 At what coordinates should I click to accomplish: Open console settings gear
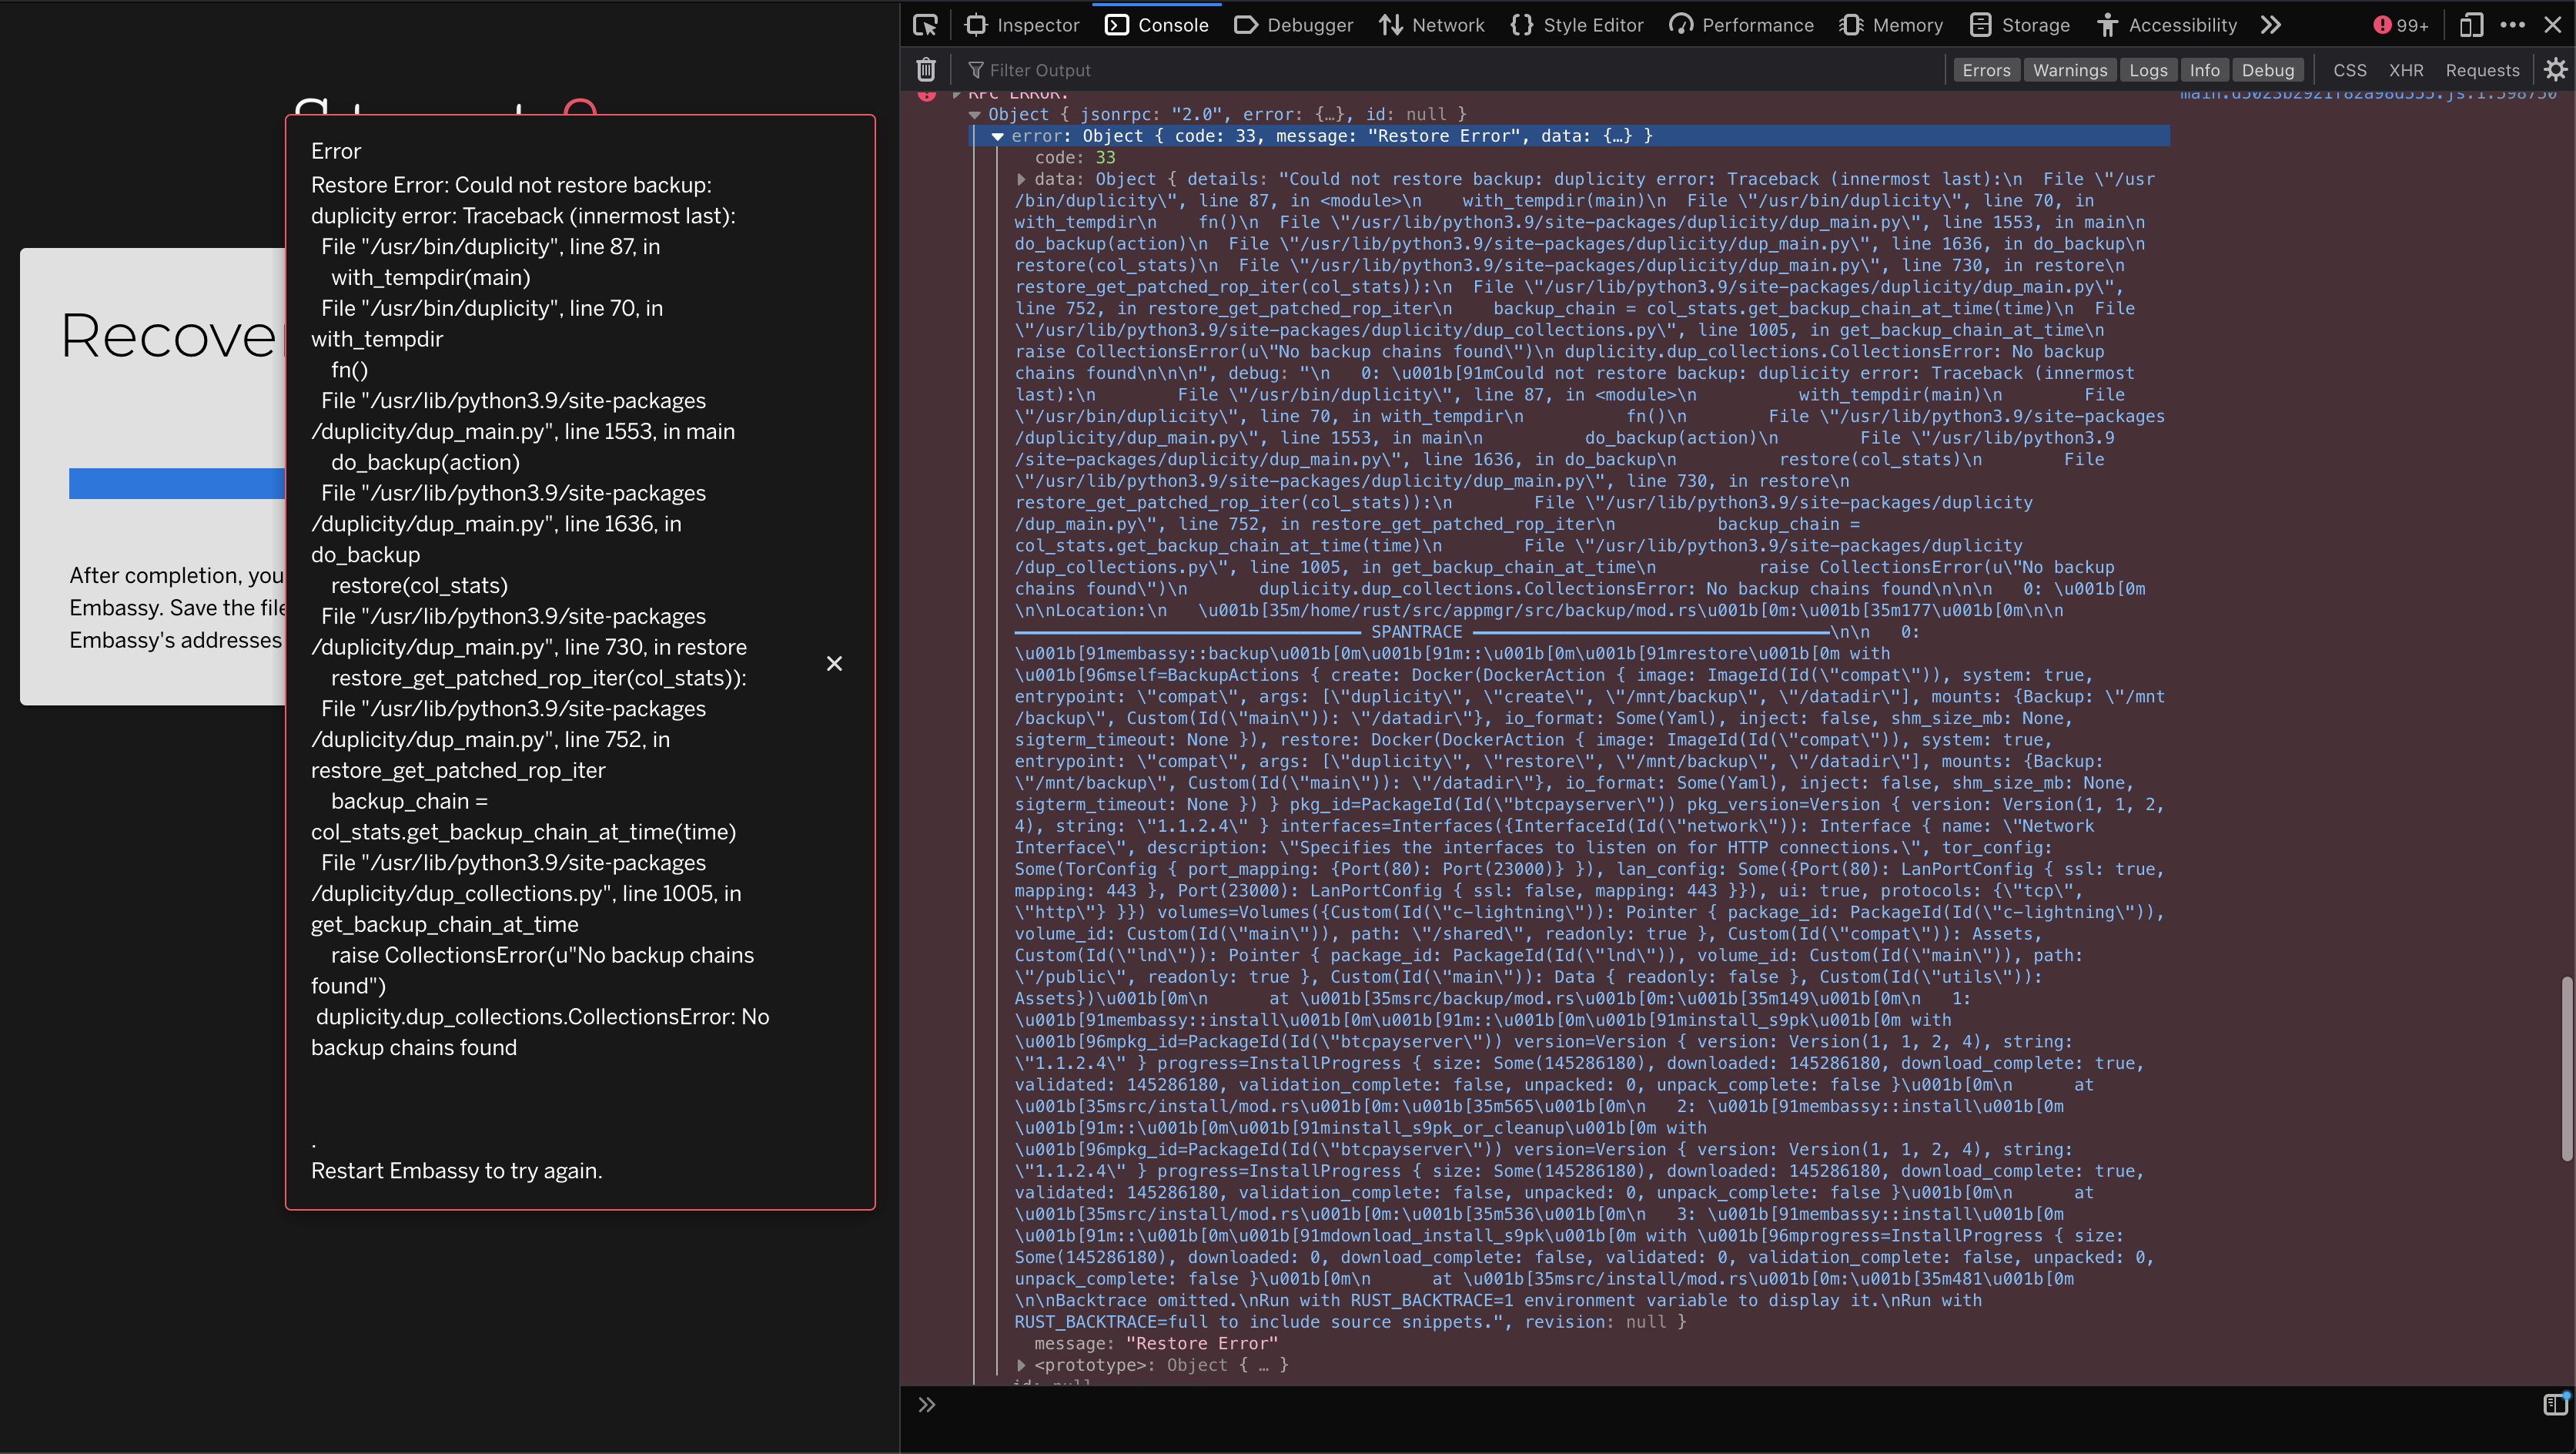click(2555, 69)
